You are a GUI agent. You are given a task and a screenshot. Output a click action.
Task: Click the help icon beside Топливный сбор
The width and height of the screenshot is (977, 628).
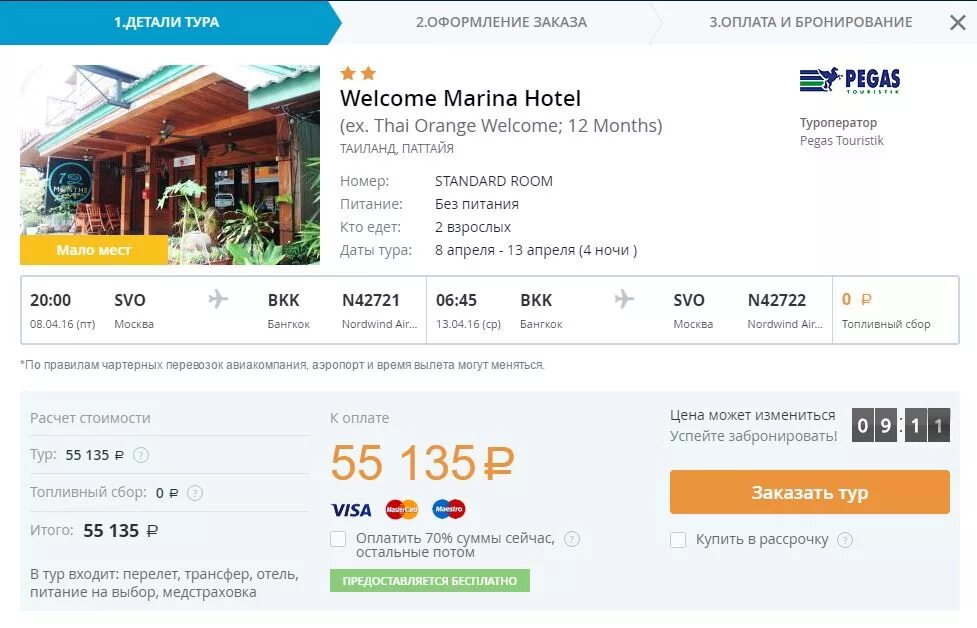pos(195,492)
